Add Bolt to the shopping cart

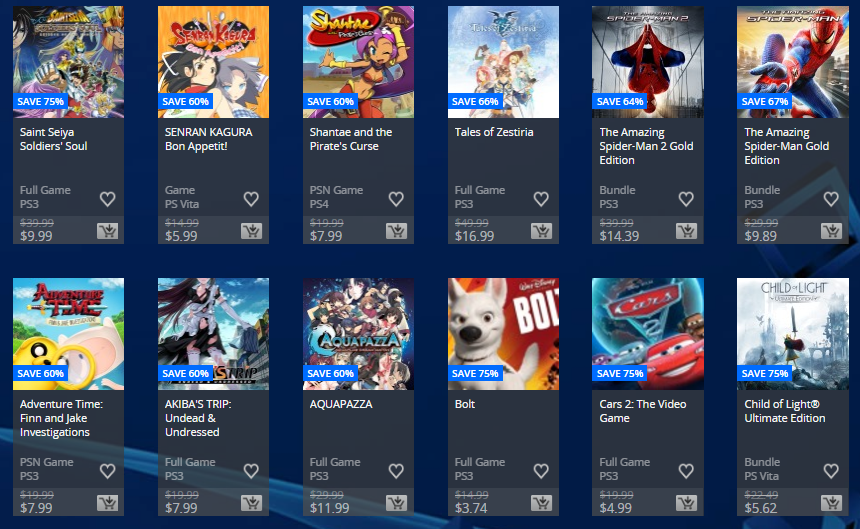click(x=541, y=503)
